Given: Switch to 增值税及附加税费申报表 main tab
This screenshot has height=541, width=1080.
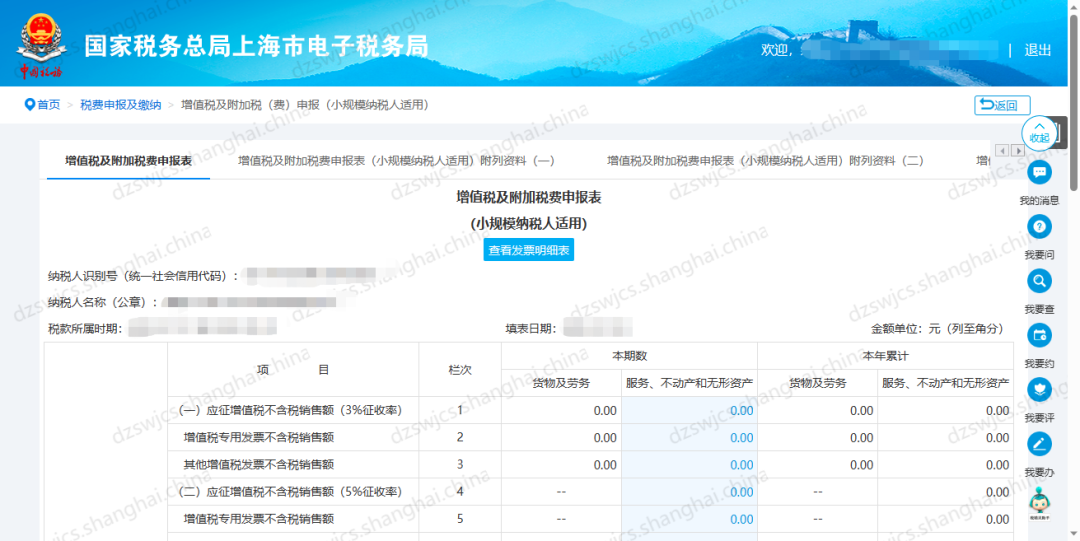Looking at the screenshot, I should pos(128,160).
